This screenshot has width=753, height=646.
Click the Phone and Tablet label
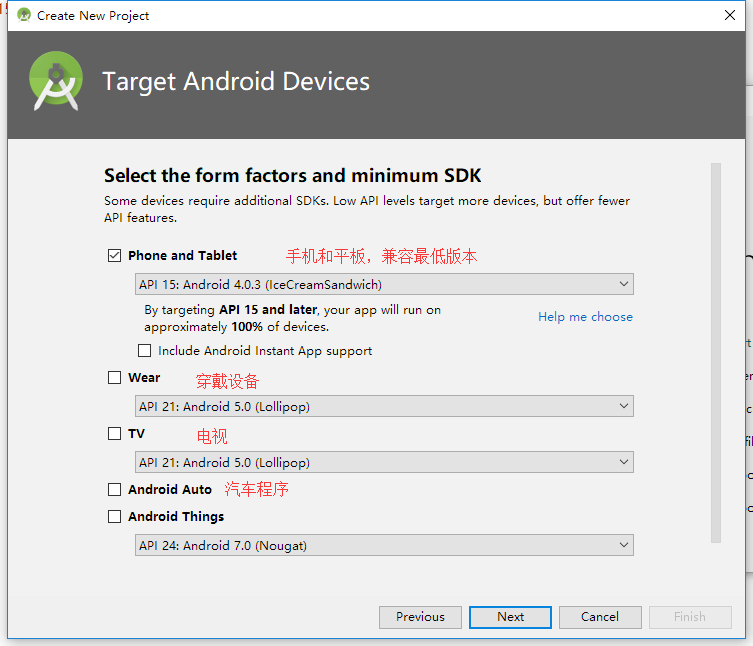click(x=182, y=256)
